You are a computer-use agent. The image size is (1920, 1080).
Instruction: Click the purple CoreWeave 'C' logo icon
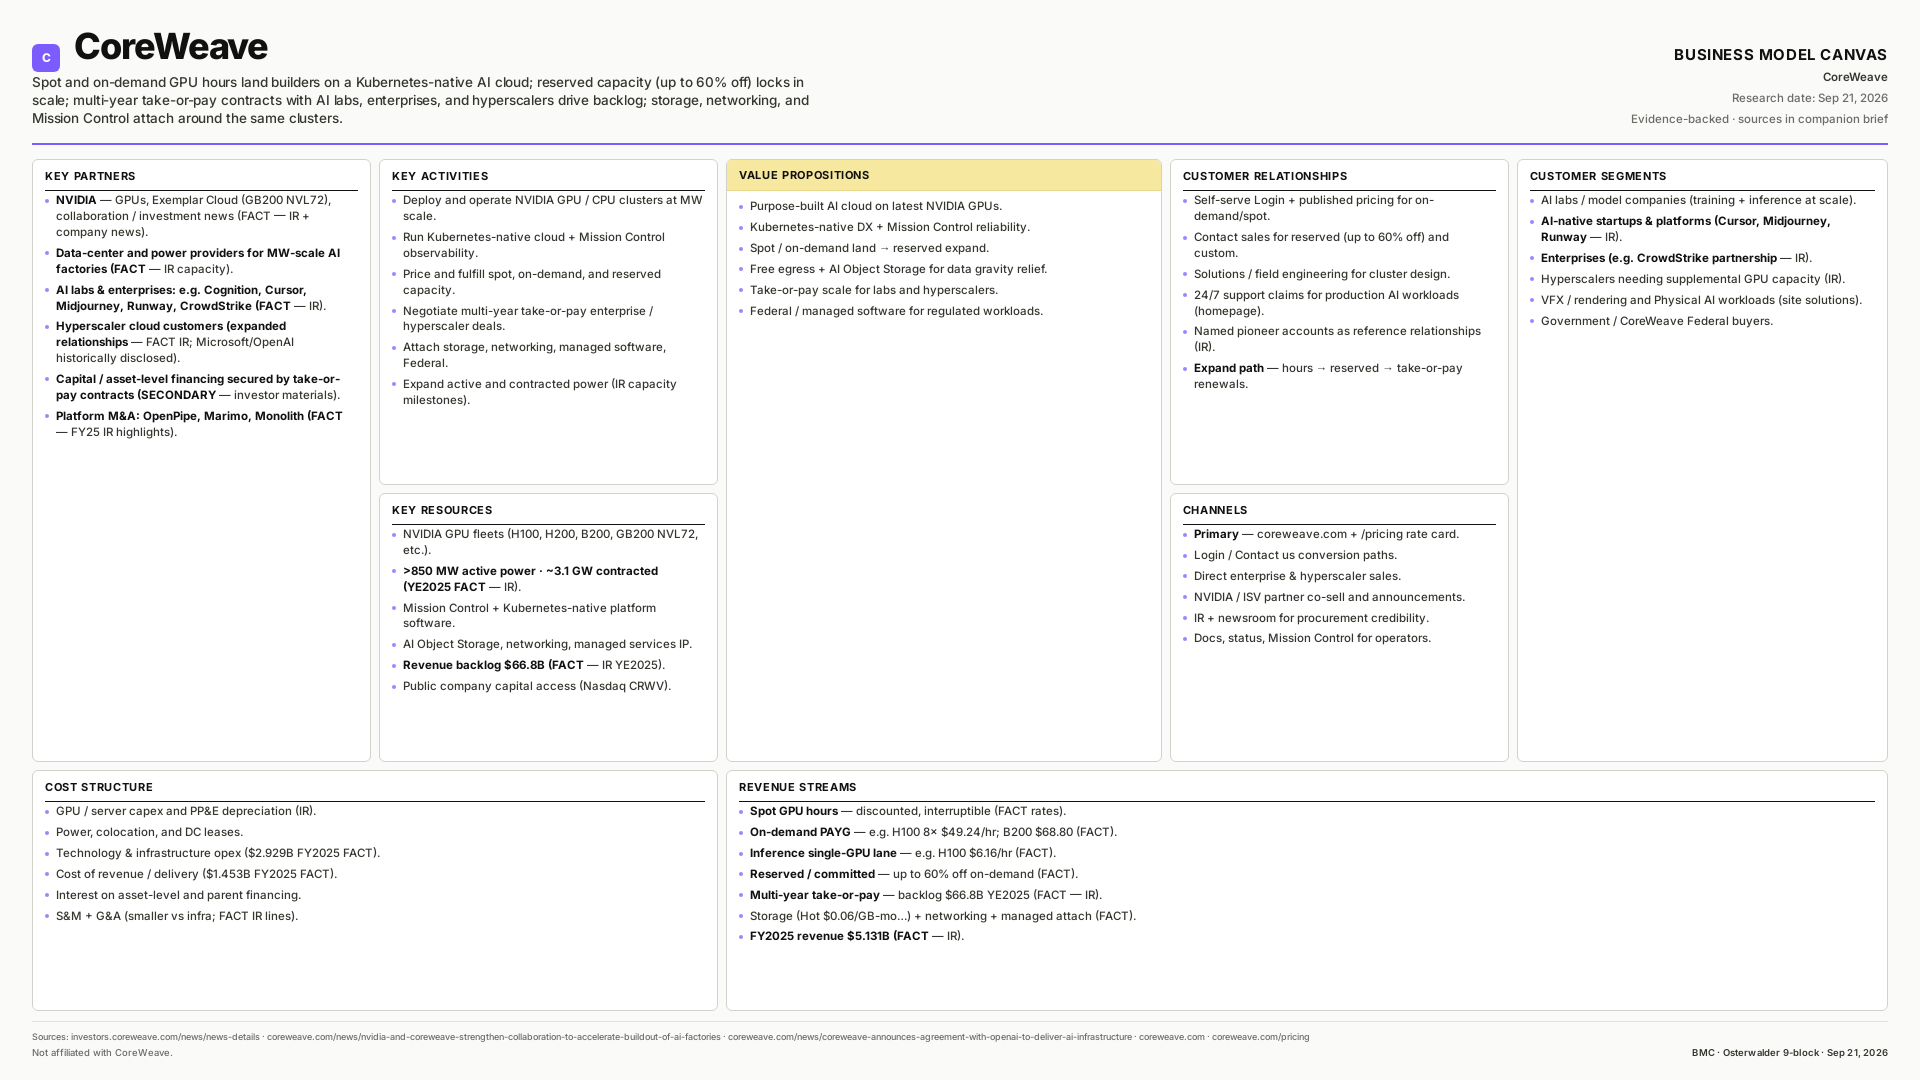pyautogui.click(x=46, y=58)
